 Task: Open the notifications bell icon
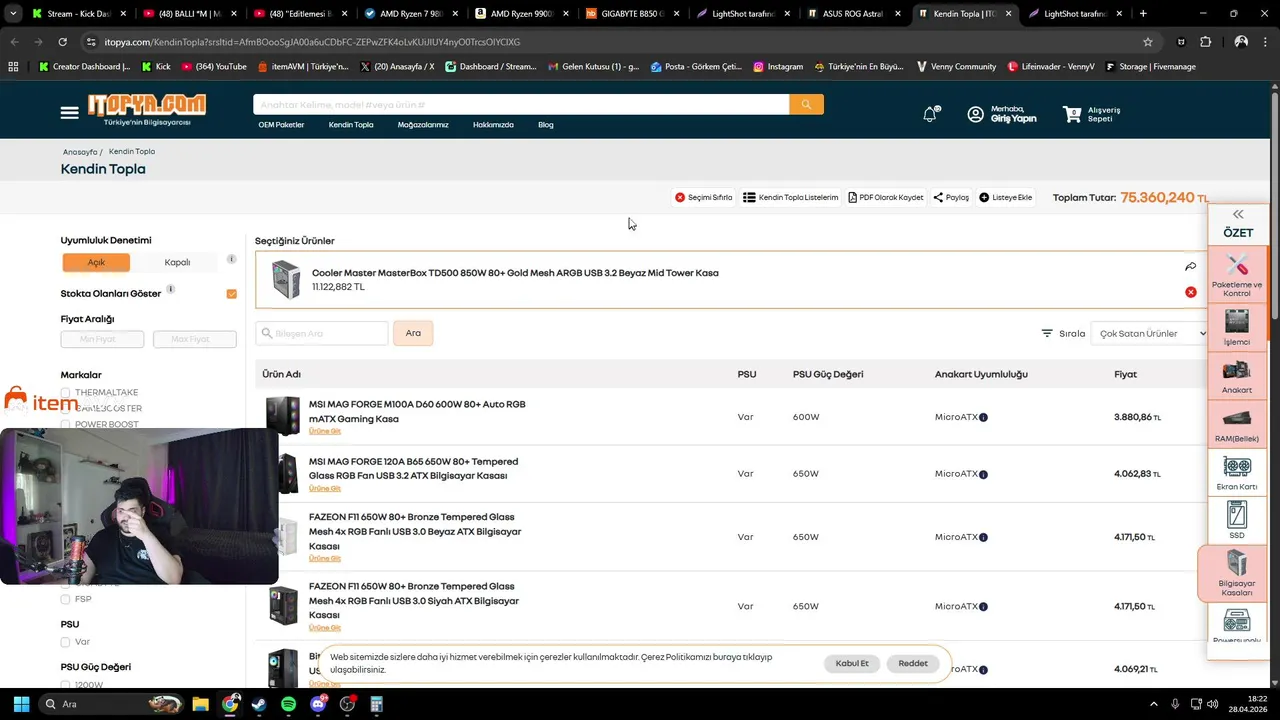click(930, 114)
